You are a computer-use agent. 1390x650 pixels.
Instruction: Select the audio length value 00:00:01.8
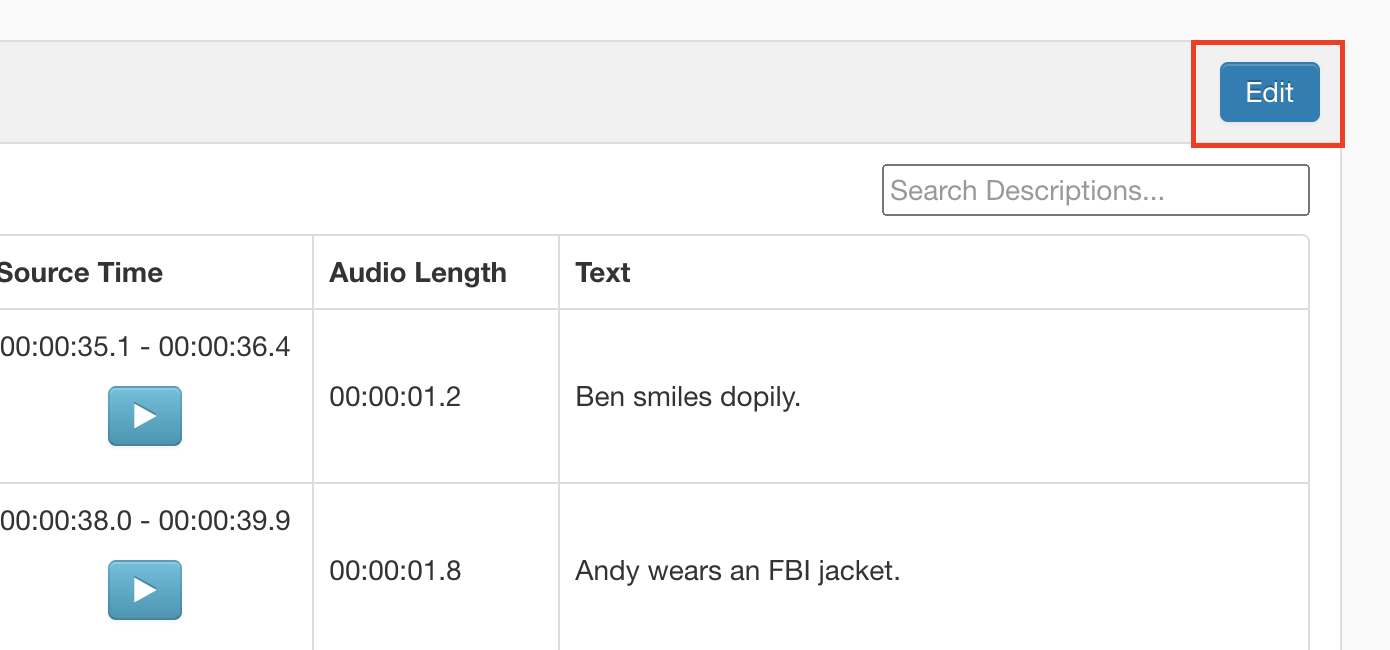[x=395, y=571]
